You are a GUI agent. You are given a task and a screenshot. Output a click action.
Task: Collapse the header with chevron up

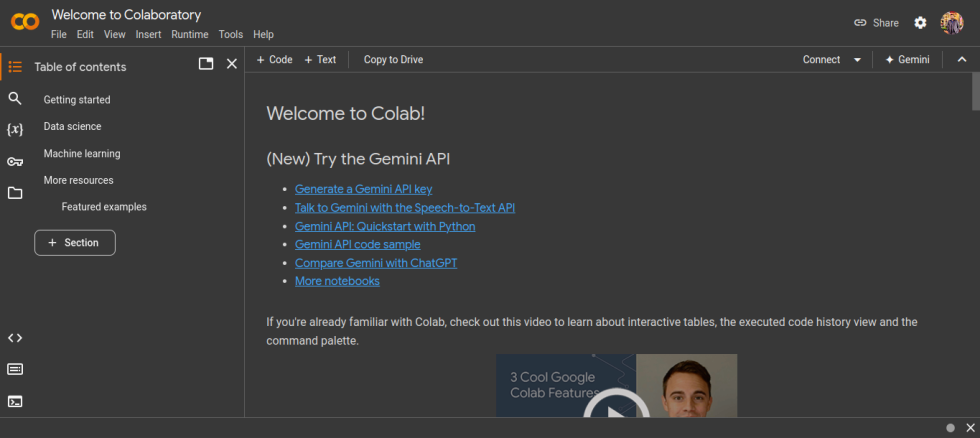(962, 60)
